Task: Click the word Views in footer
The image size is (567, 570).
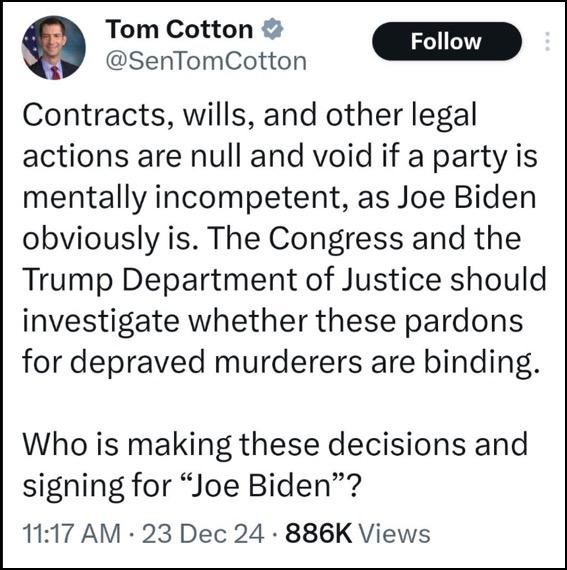Action: click(x=395, y=533)
